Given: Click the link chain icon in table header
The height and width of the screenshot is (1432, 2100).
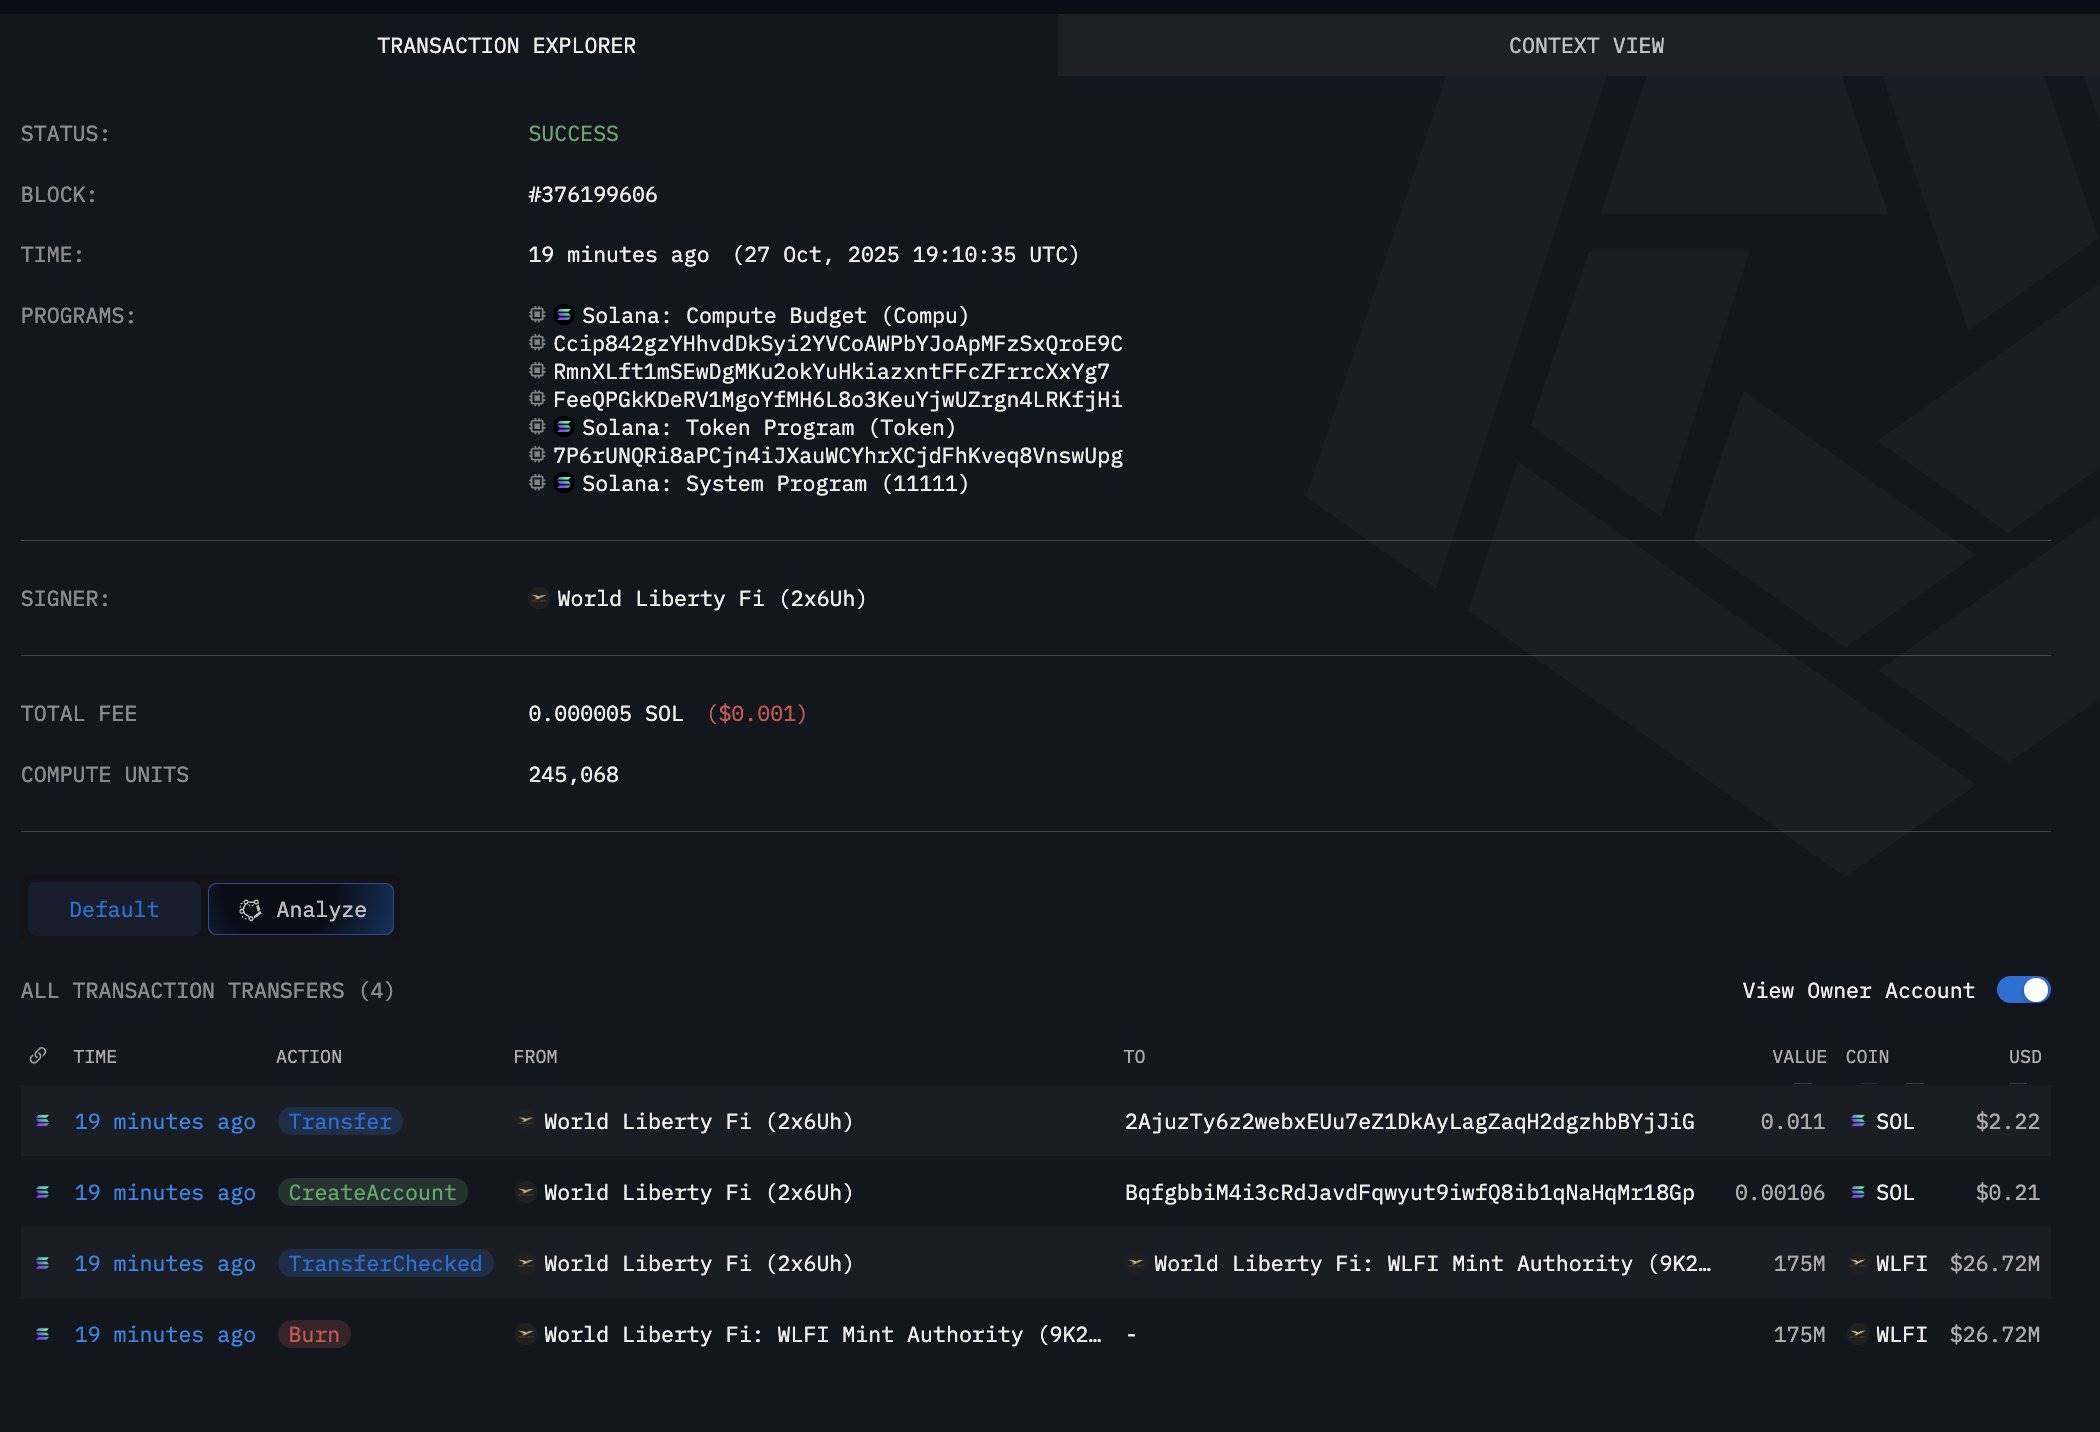Looking at the screenshot, I should 38,1056.
